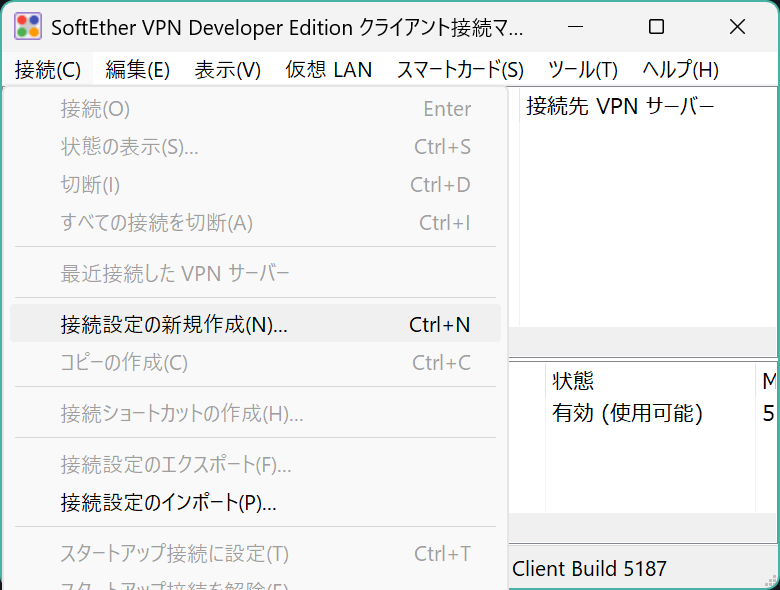780x590 pixels.
Task: Click the SoftEther VPN app icon in title bar
Action: coord(27,27)
